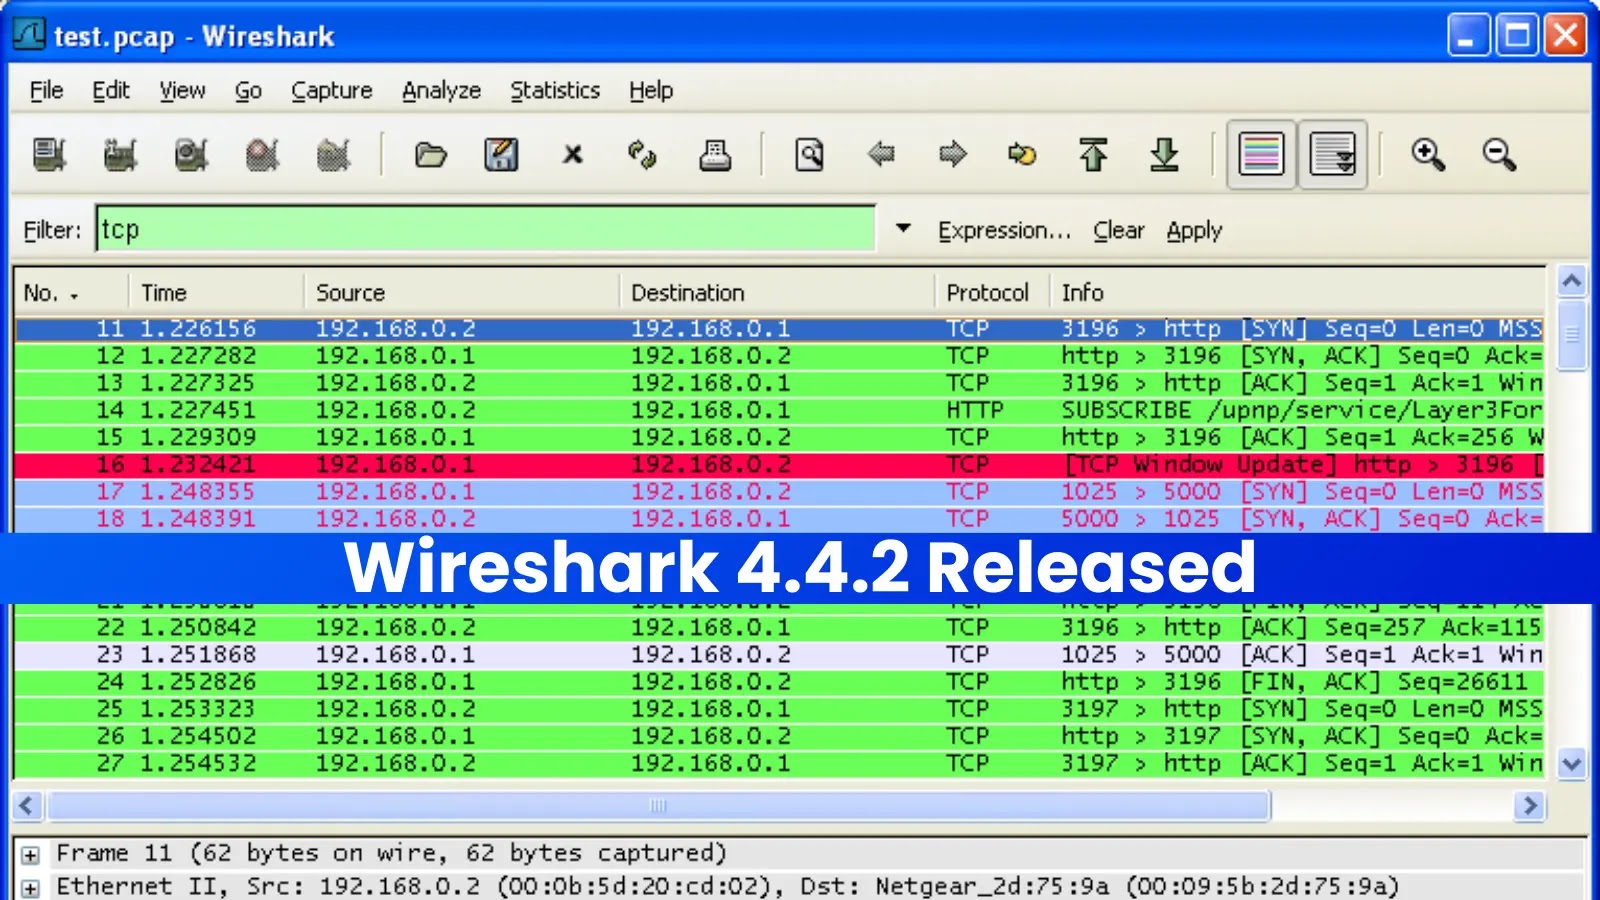The height and width of the screenshot is (900, 1600).
Task: Sort packets by Time column header
Action: [x=216, y=293]
